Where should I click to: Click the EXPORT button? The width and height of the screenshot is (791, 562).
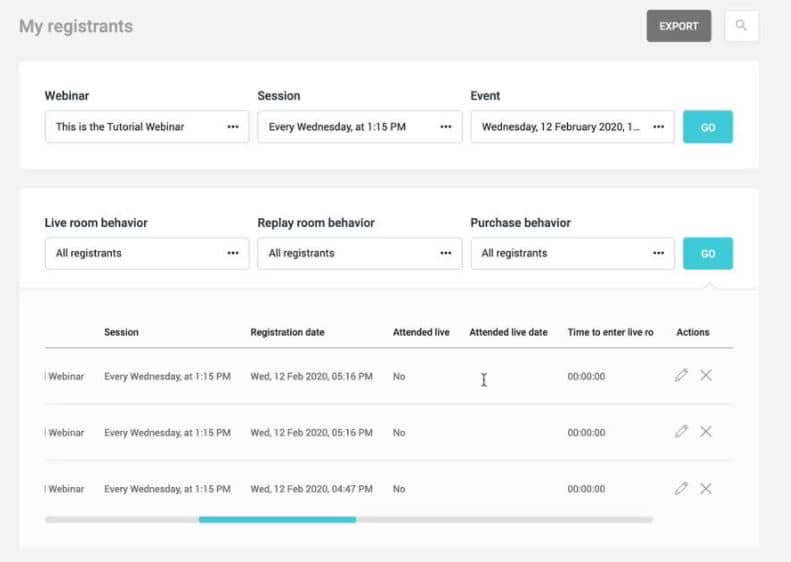(679, 26)
